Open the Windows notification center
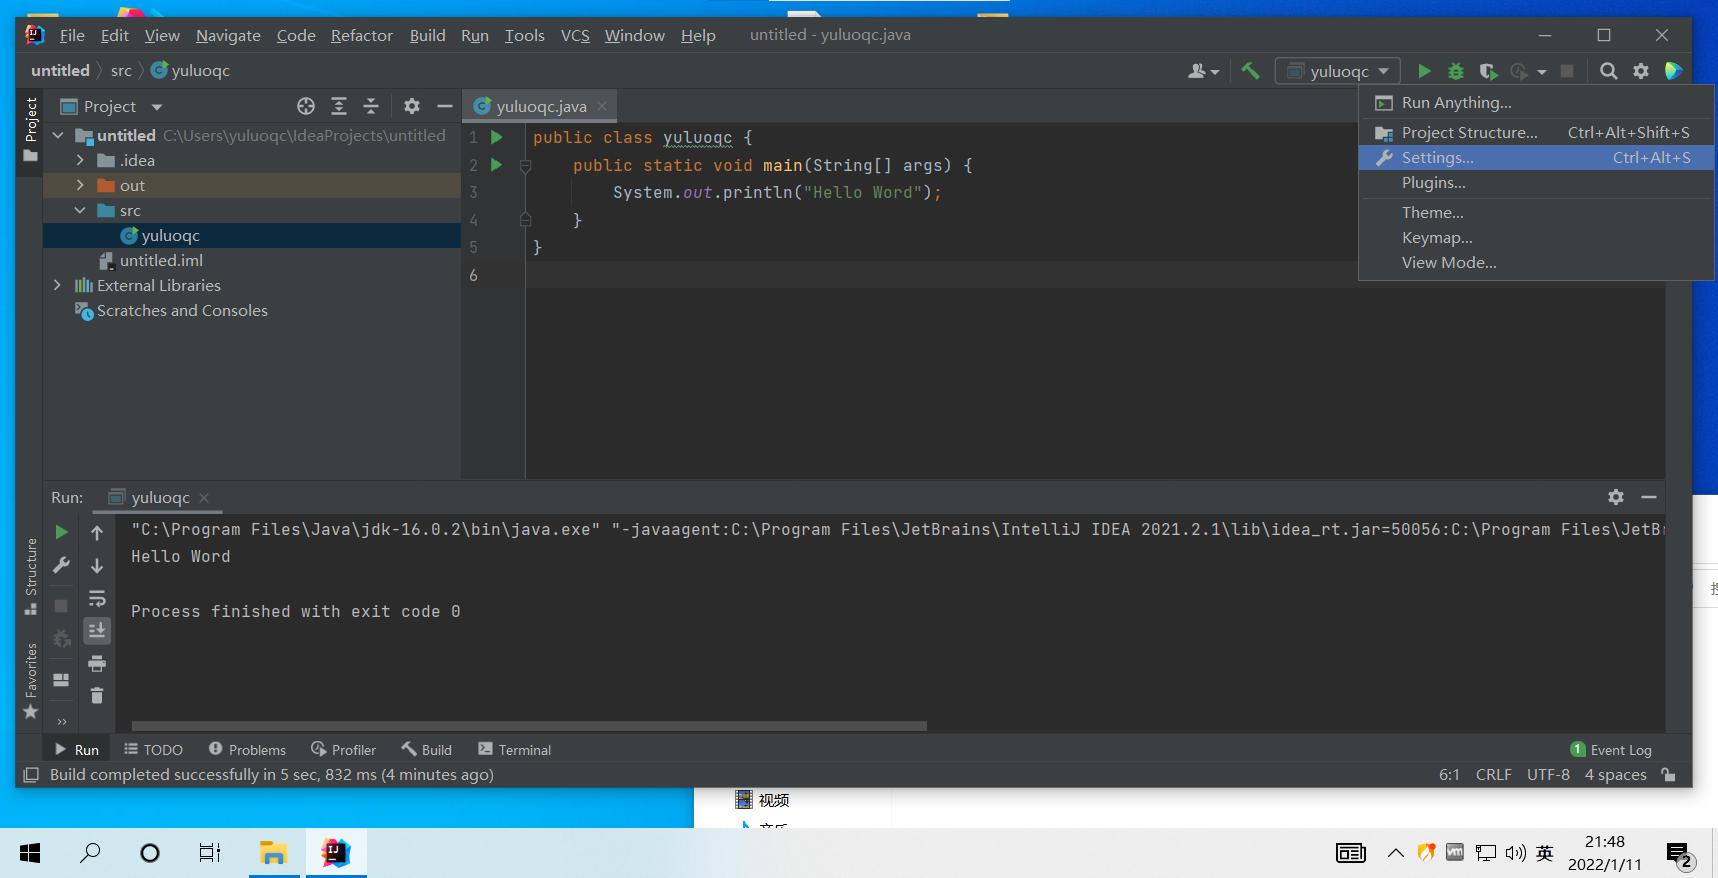 pyautogui.click(x=1679, y=855)
